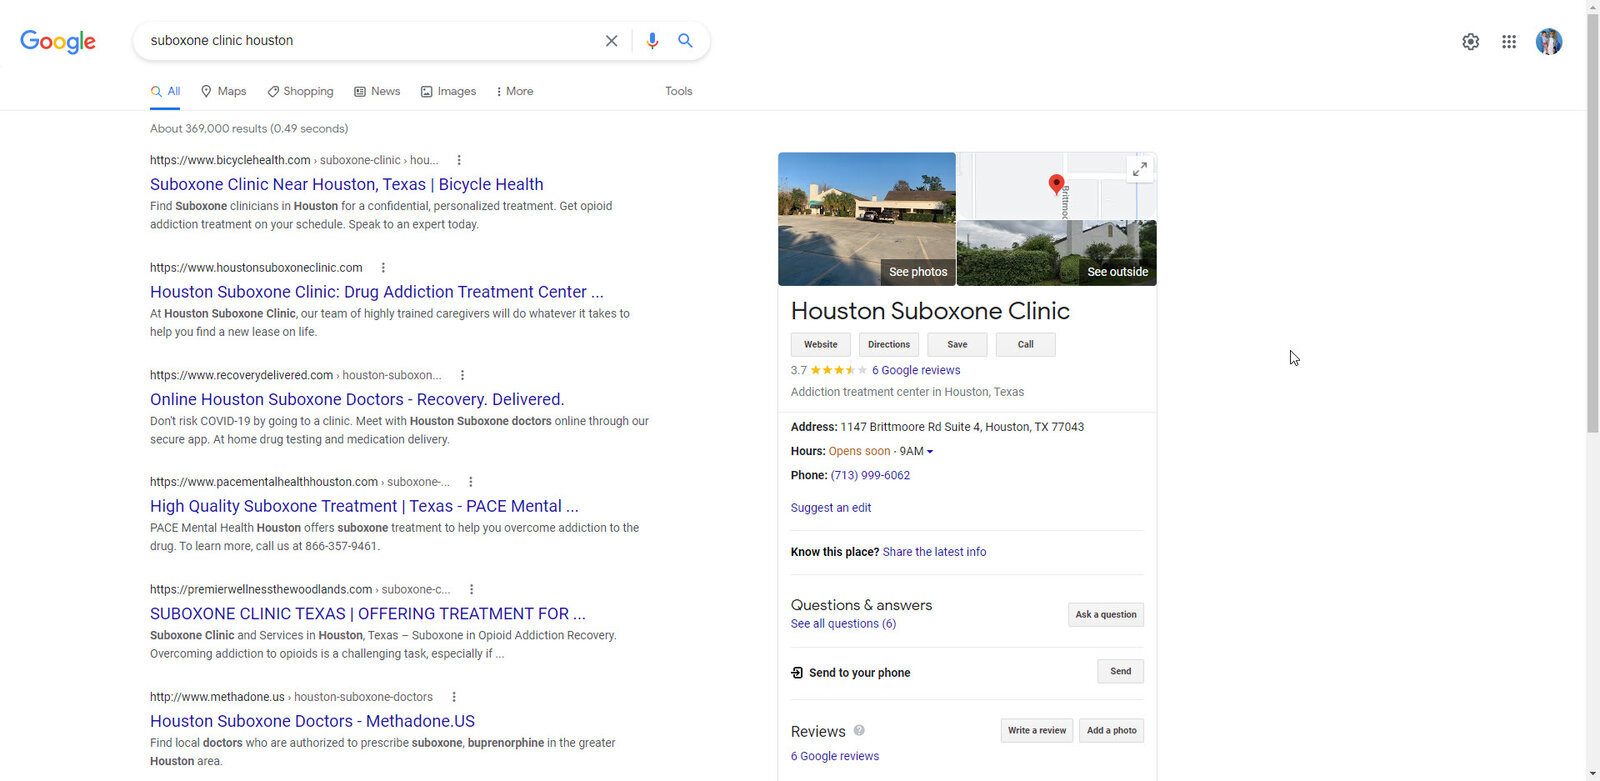Open See all questions (6) link
1600x781 pixels.
[x=843, y=624]
